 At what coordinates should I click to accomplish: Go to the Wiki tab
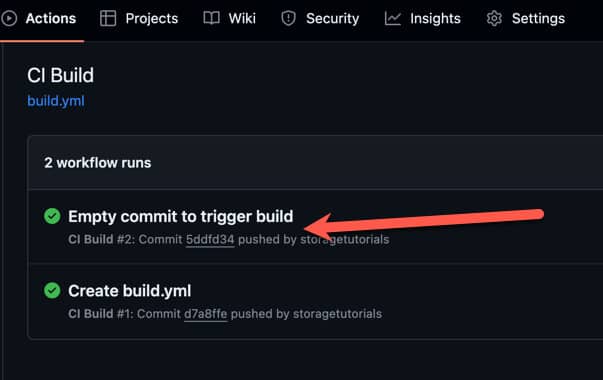(x=230, y=18)
